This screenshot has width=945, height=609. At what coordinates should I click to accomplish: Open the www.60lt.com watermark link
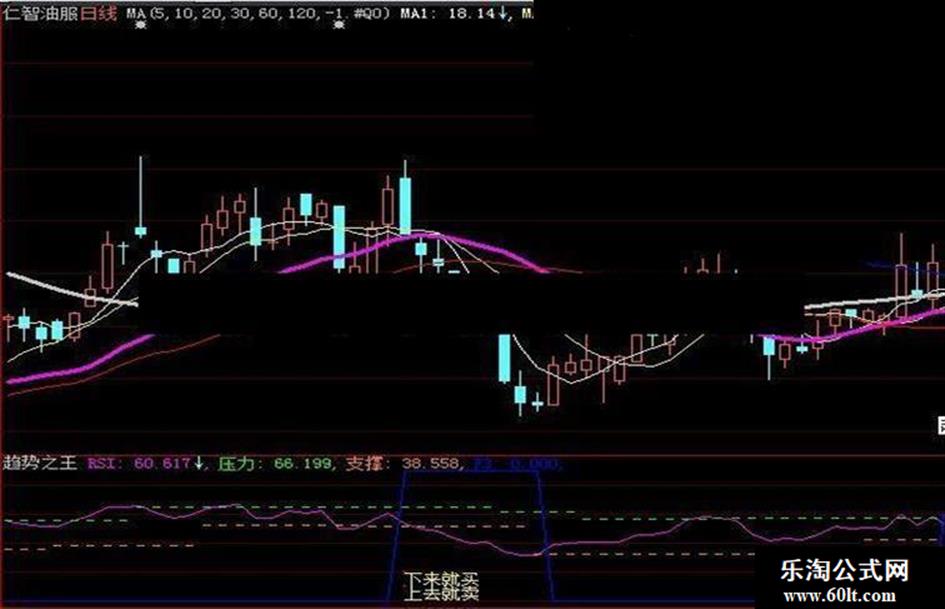[x=839, y=596]
